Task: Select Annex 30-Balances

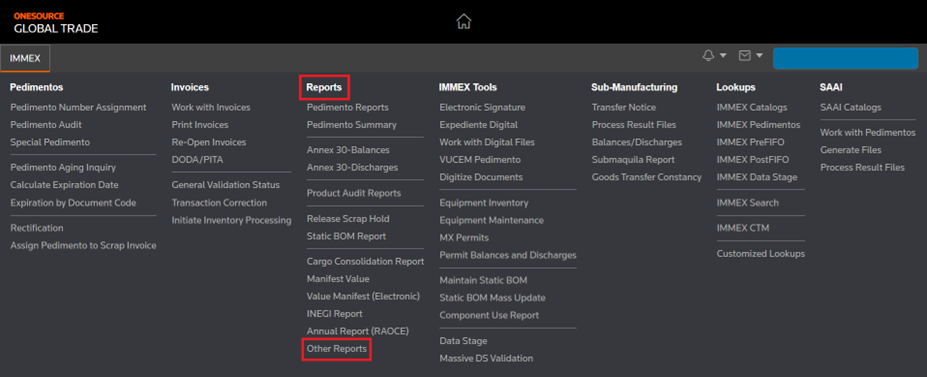Action: [348, 150]
